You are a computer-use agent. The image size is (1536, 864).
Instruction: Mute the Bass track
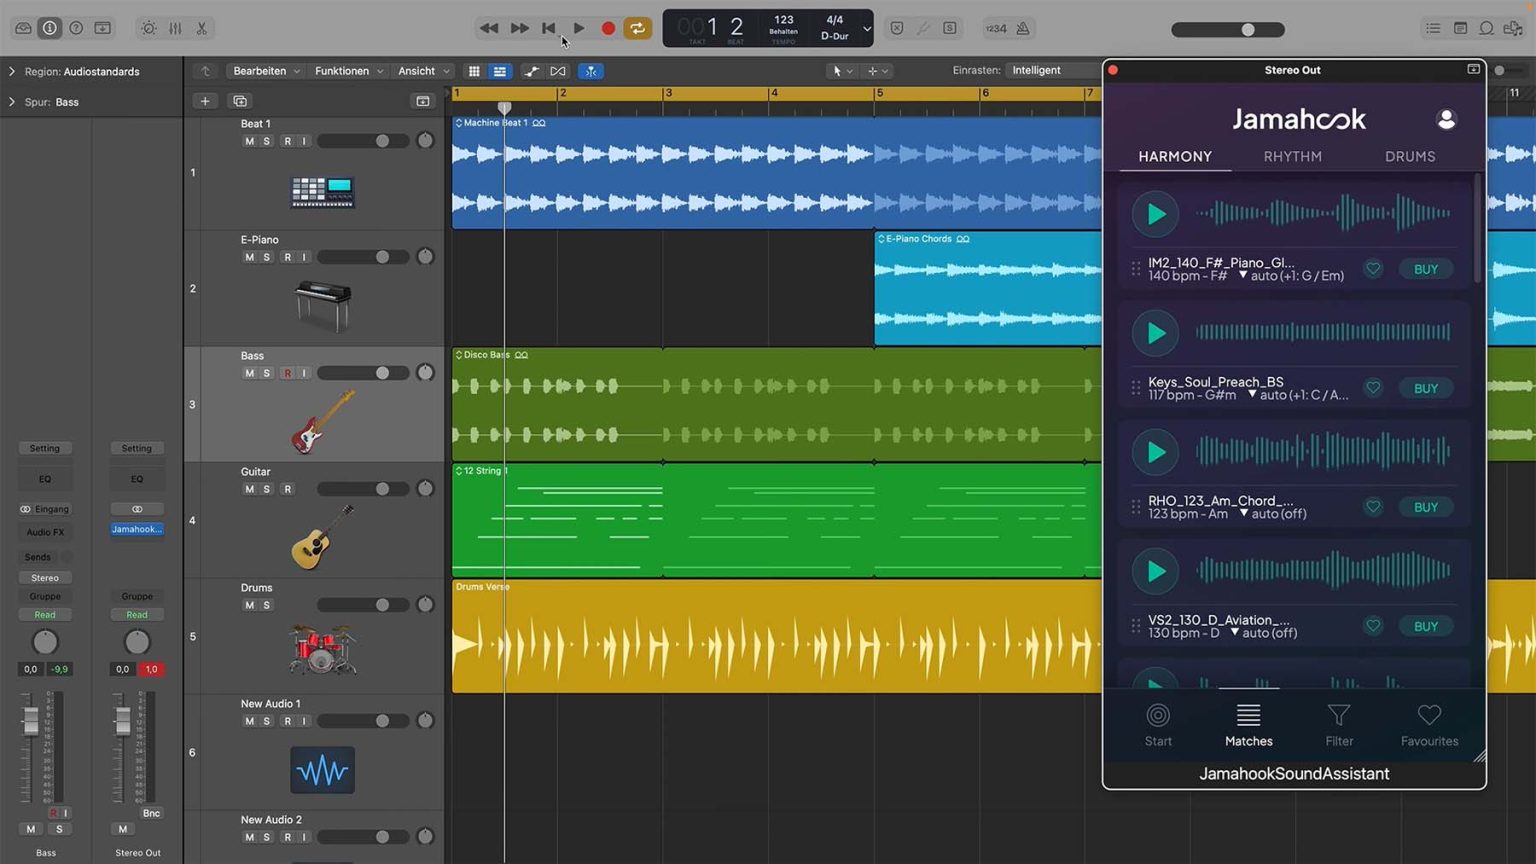pyautogui.click(x=249, y=372)
